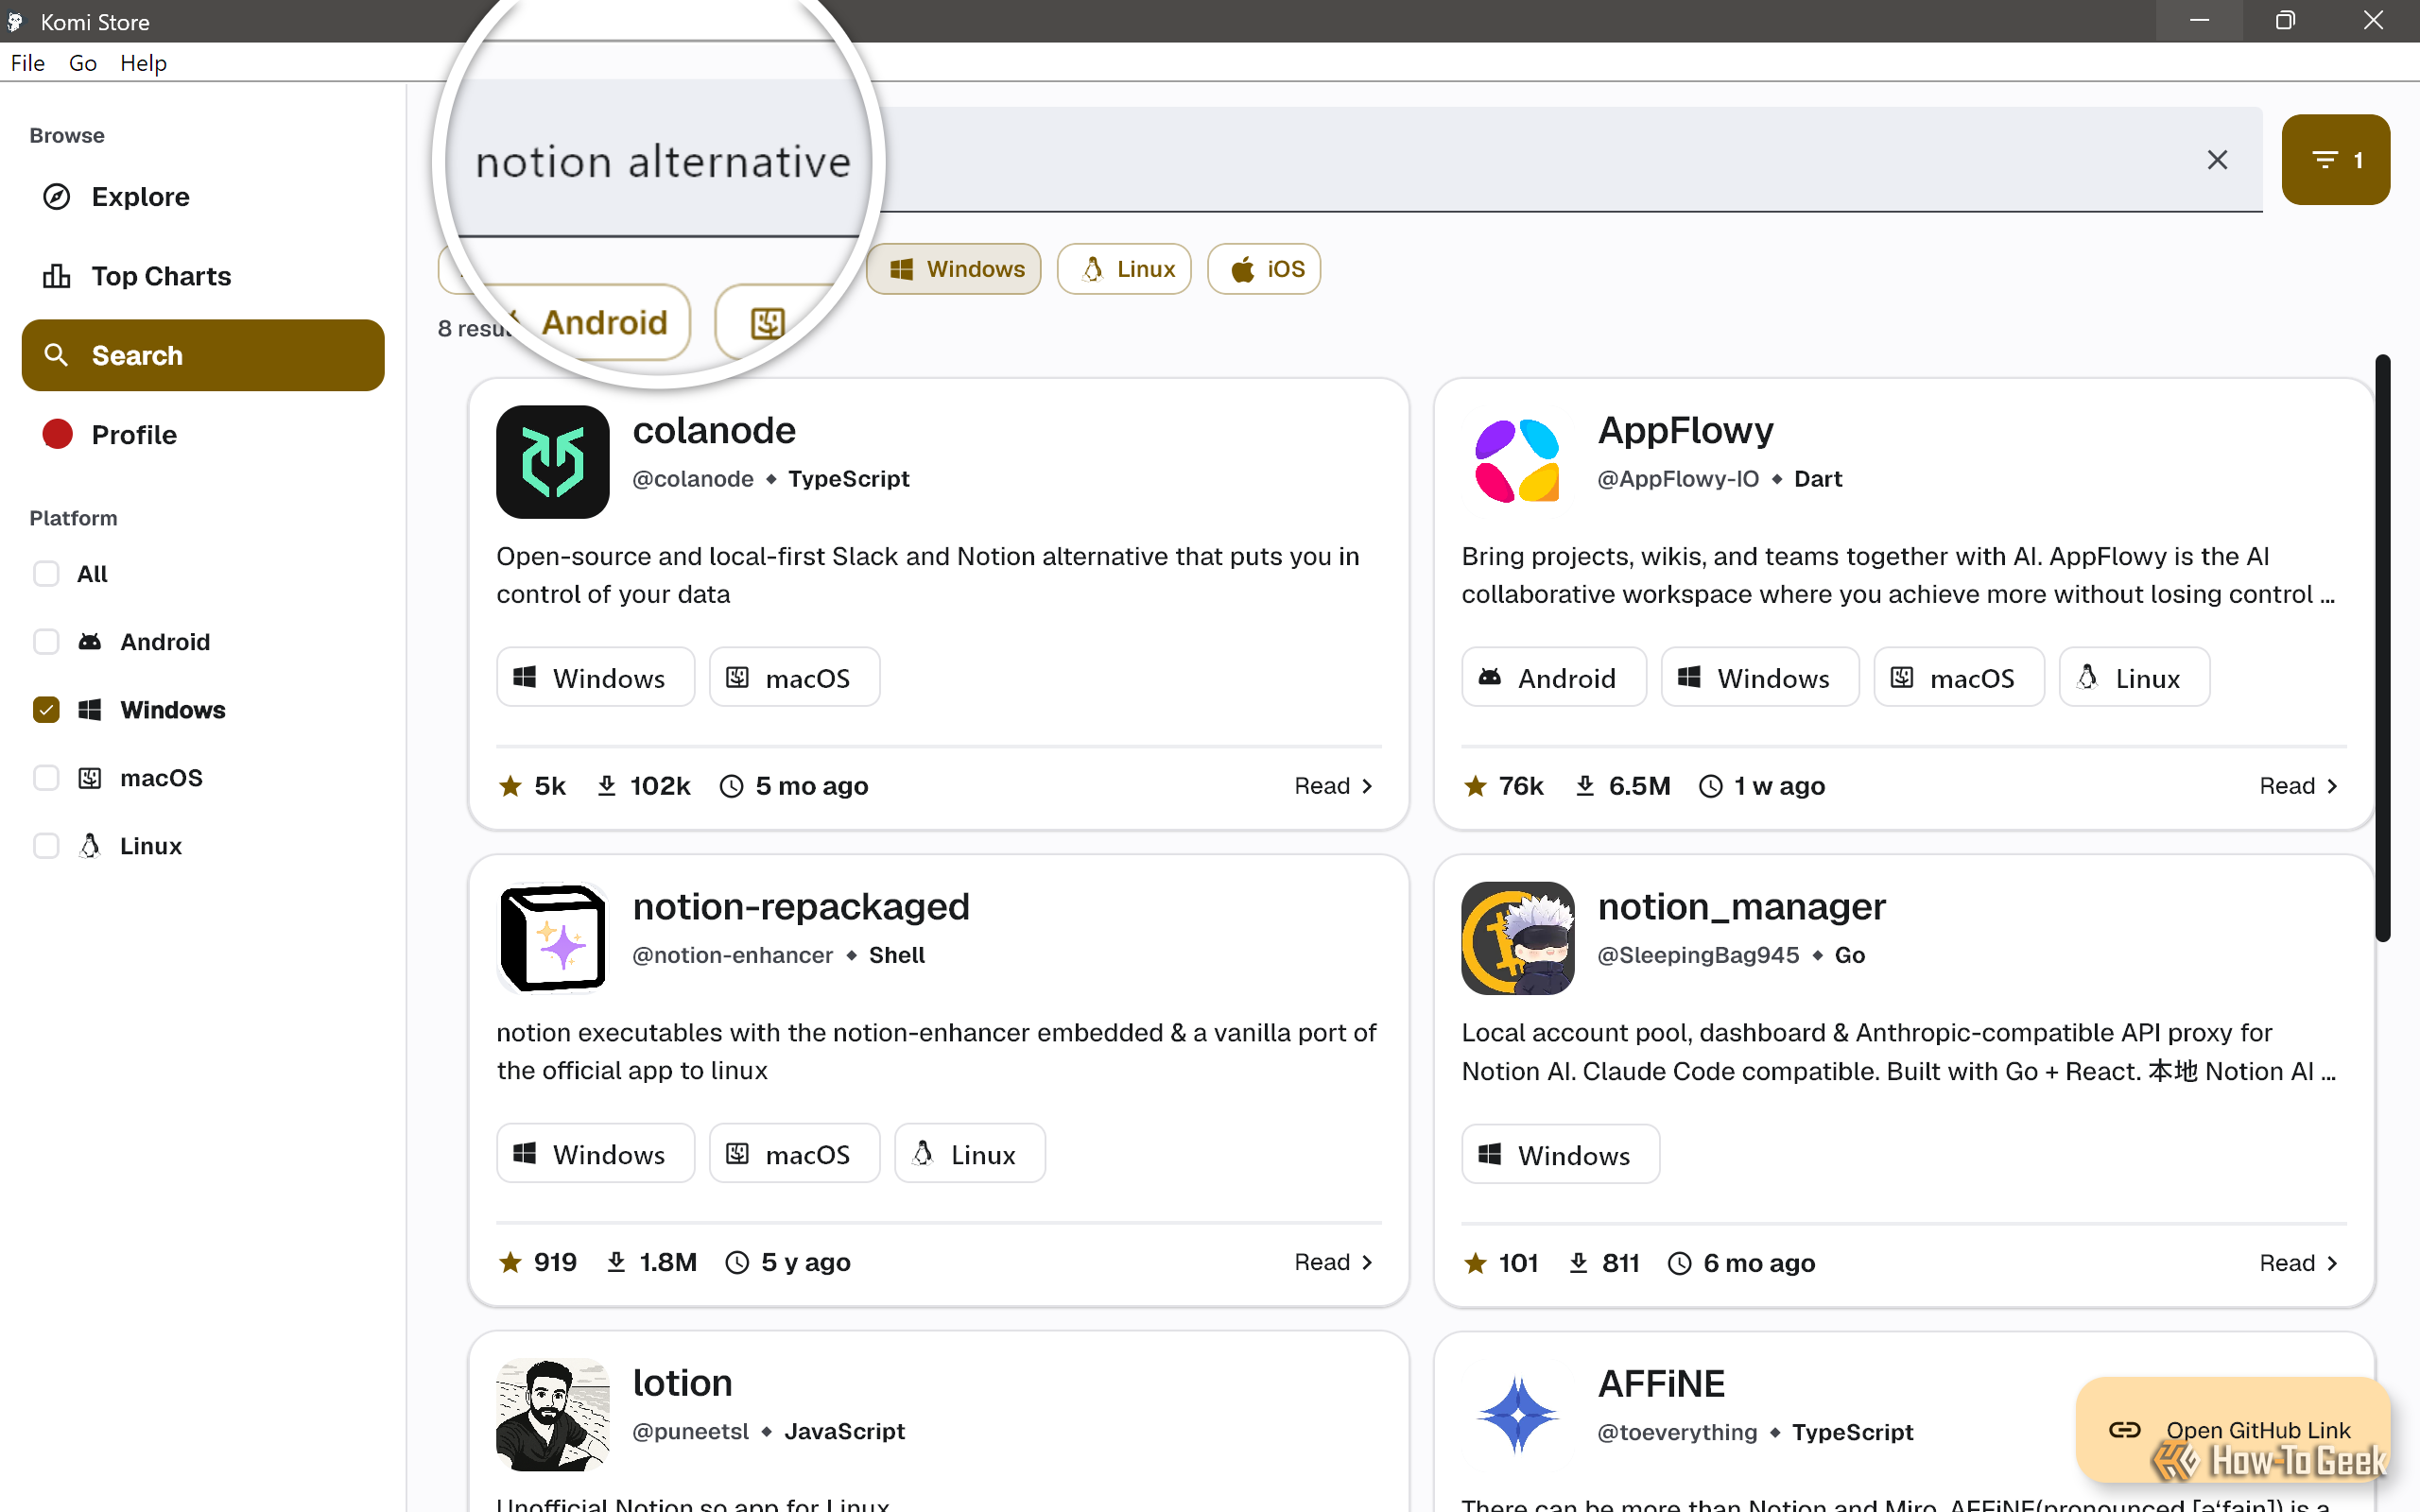
Task: Open the Explore compass icon
Action: [x=57, y=196]
